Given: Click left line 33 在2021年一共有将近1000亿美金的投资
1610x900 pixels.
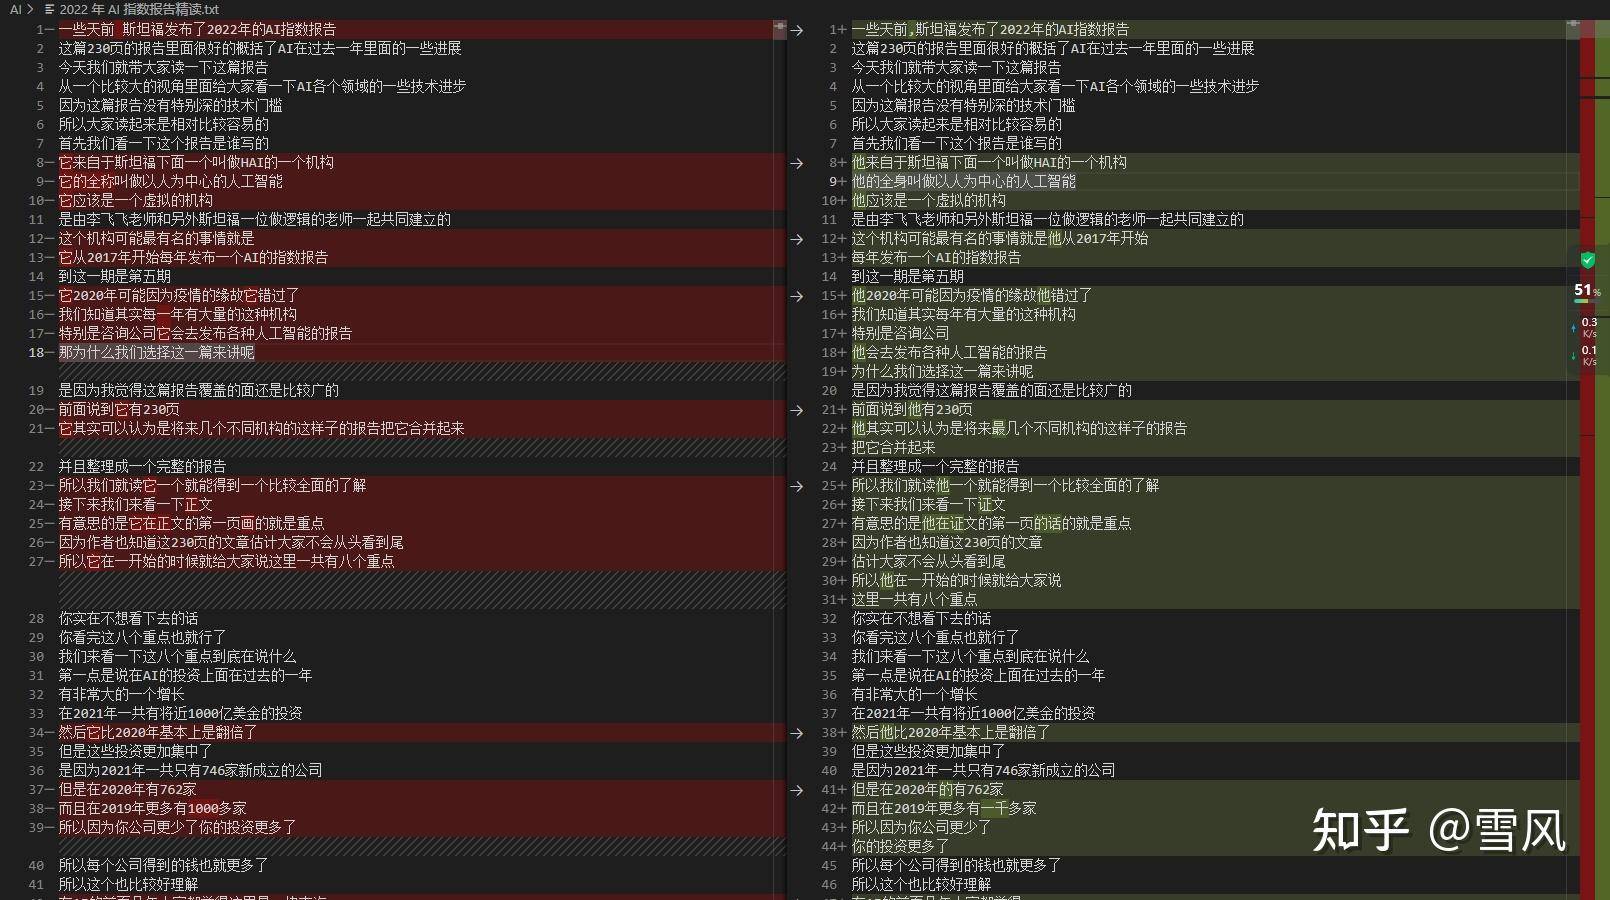Looking at the screenshot, I should tap(180, 714).
